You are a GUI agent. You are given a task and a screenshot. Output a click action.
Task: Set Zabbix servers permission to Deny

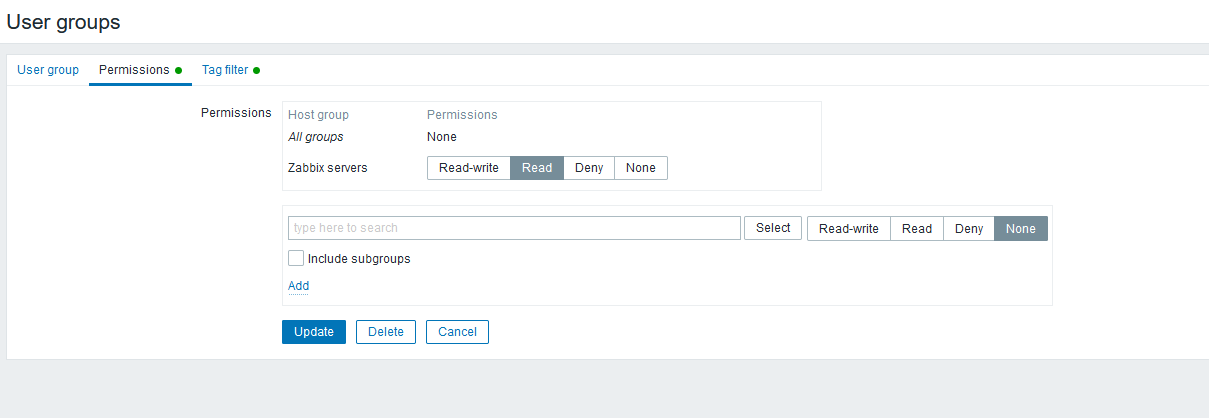(589, 168)
